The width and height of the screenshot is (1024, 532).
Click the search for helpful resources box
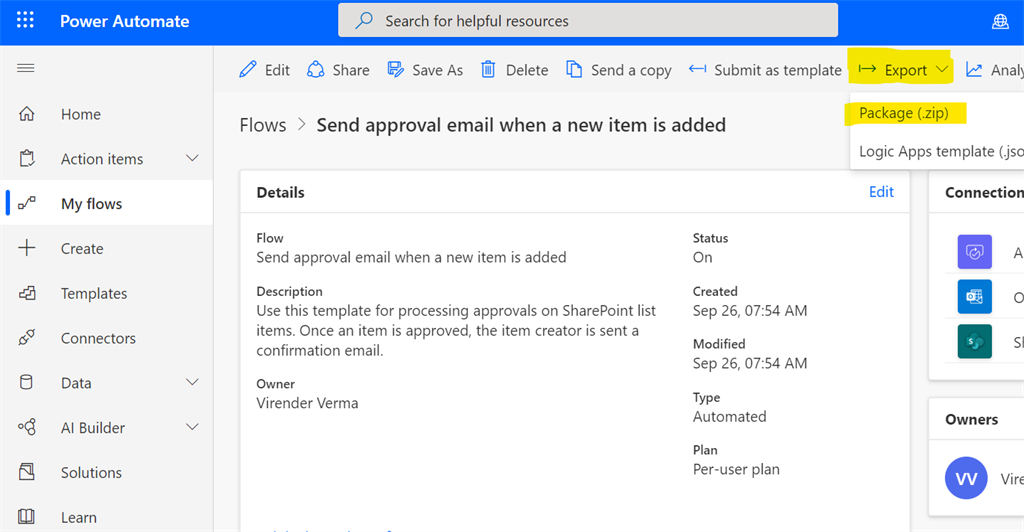click(588, 21)
